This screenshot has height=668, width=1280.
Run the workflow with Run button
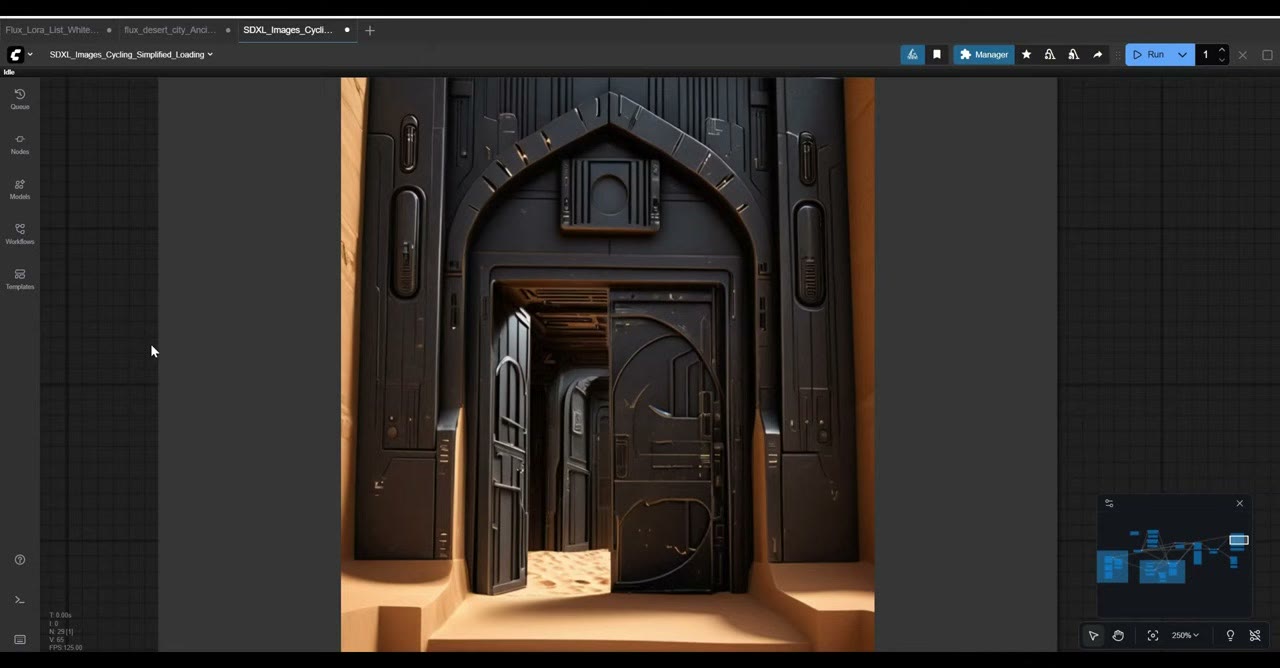1149,55
